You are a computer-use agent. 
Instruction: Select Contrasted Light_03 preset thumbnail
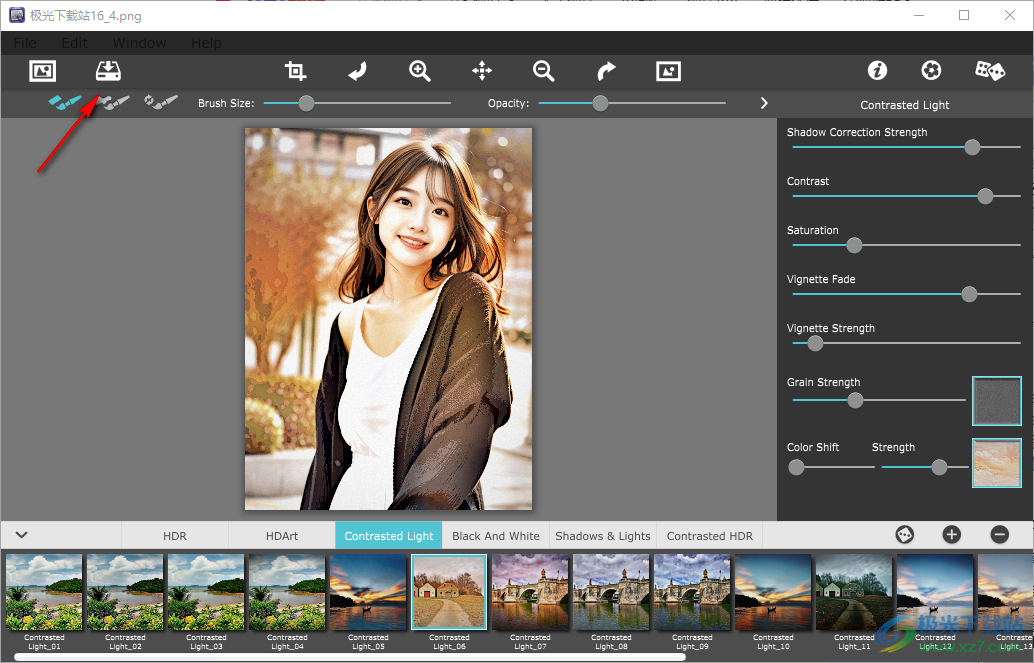point(206,592)
